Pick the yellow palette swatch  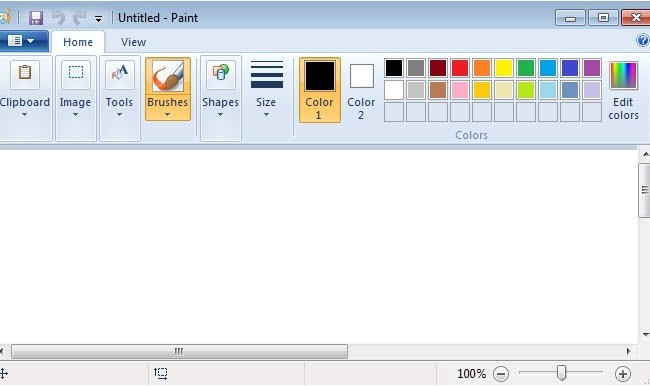pyautogui.click(x=504, y=68)
